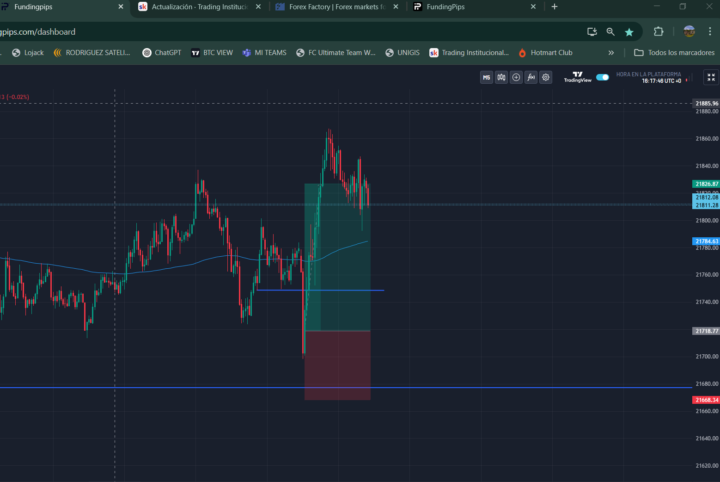Open the fx indicators menu
This screenshot has height=482, width=720.
(x=531, y=77)
